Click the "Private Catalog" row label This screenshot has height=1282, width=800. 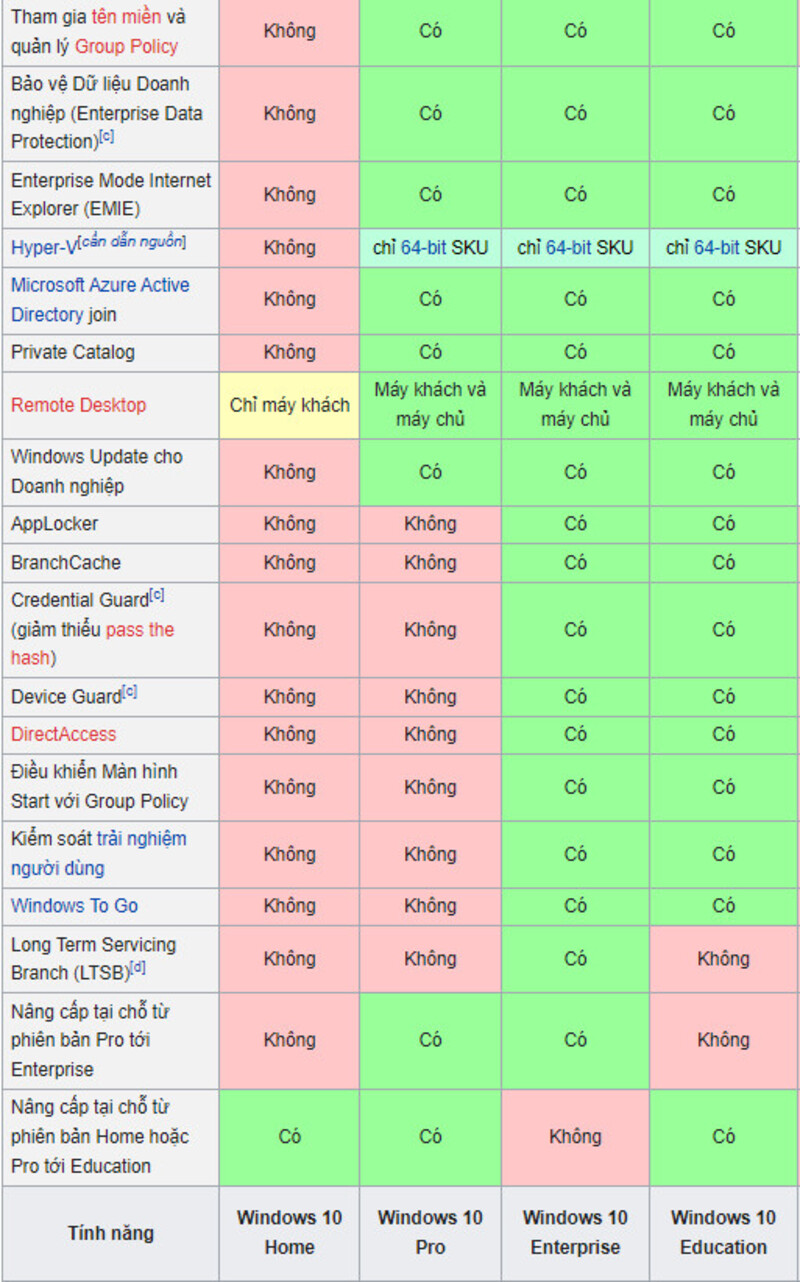pos(73,352)
